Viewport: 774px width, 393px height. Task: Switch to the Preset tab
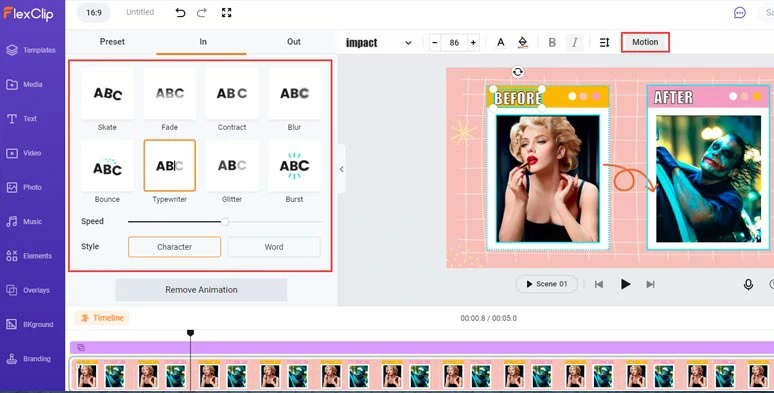[112, 42]
